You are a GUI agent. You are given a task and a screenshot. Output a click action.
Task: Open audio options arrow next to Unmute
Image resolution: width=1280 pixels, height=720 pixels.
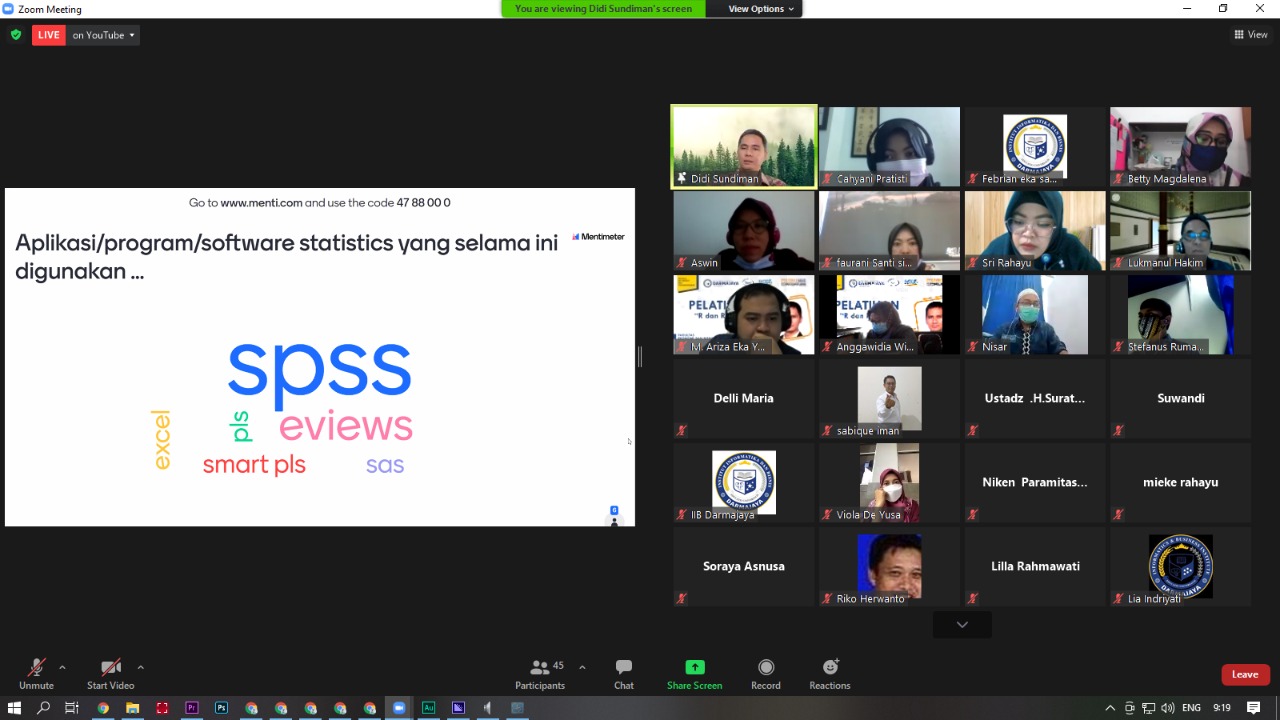click(62, 667)
